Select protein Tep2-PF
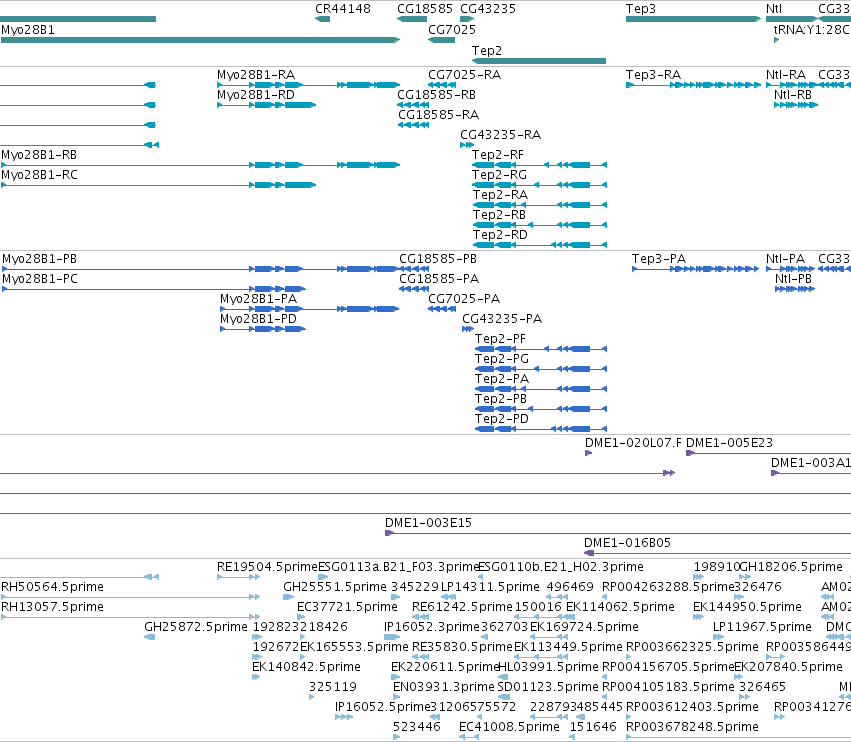Screen dimensions: 851x742 (x=541, y=348)
